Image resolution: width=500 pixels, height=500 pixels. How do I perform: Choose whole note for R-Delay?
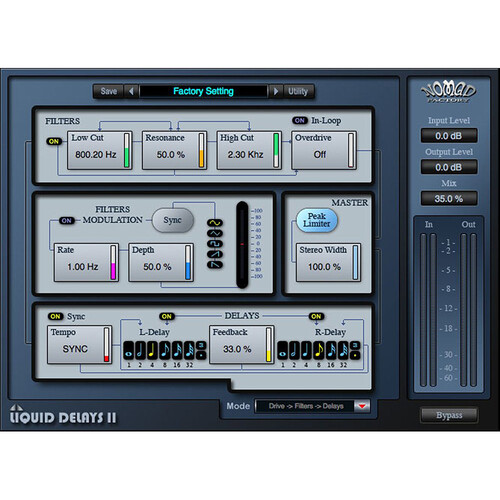tap(283, 350)
